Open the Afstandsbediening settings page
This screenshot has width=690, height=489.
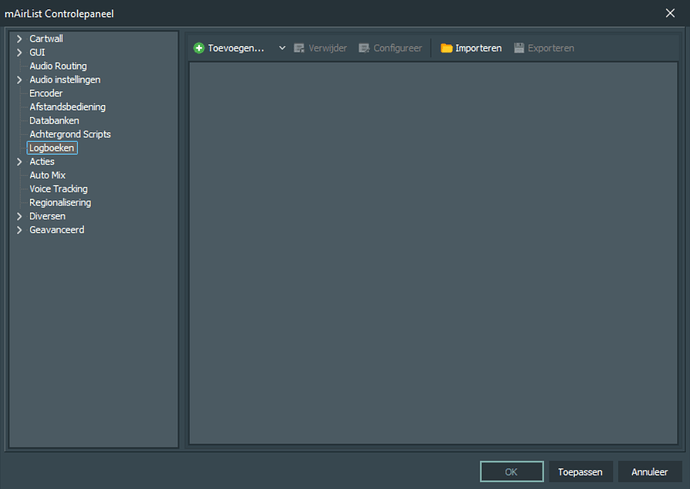[x=67, y=107]
